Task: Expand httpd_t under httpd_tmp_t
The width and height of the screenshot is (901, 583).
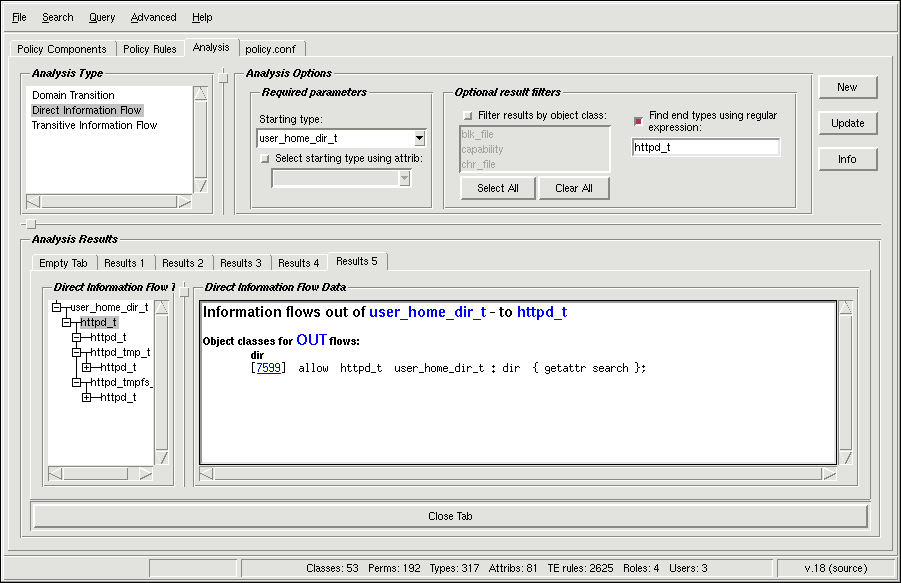Action: tap(86, 367)
